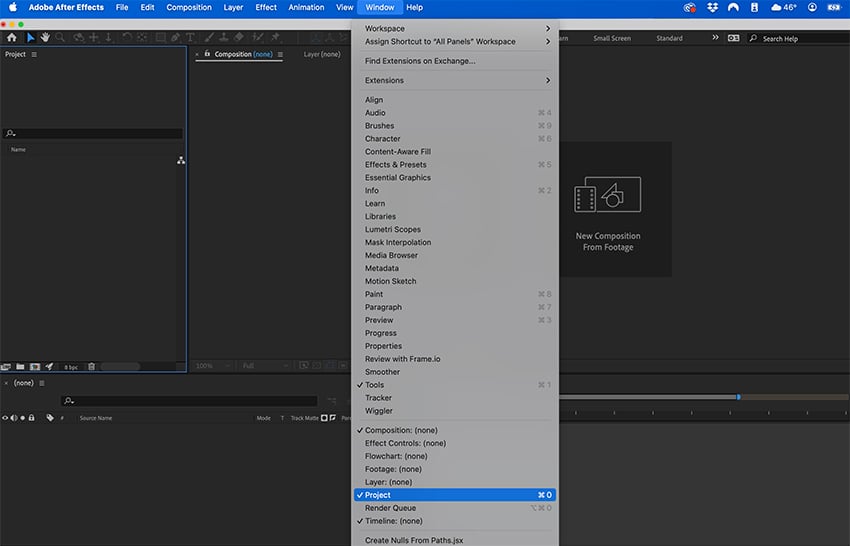850x546 pixels.
Task: Select the Clone Stamp tool
Action: 223,37
